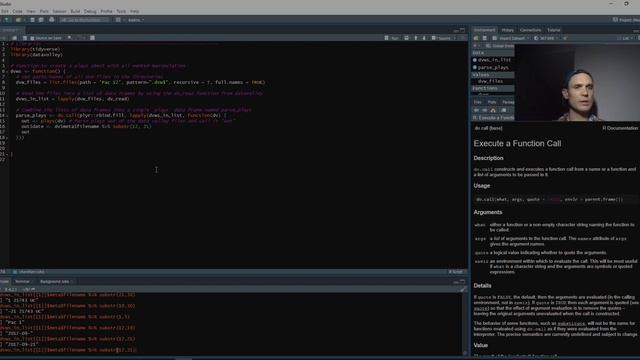The width and height of the screenshot is (640, 360).
Task: Open the Code menu
Action: 18,11
